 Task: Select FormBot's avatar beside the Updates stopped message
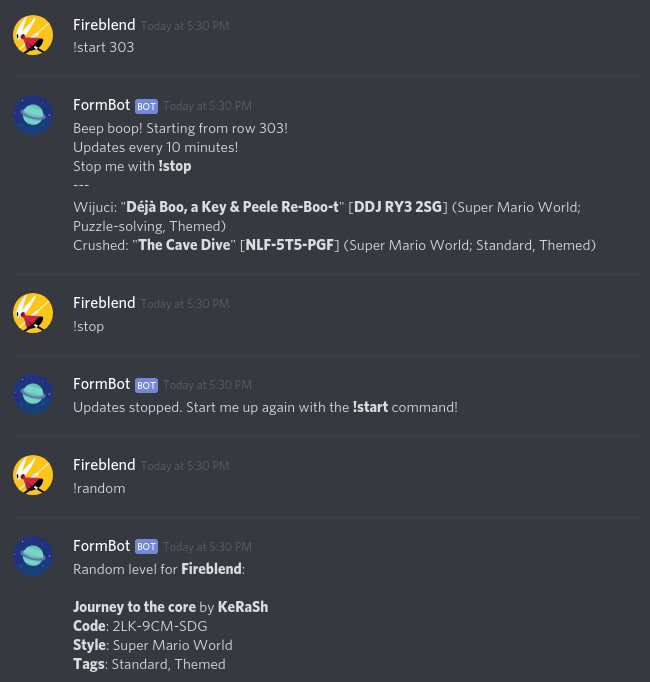tap(33, 394)
